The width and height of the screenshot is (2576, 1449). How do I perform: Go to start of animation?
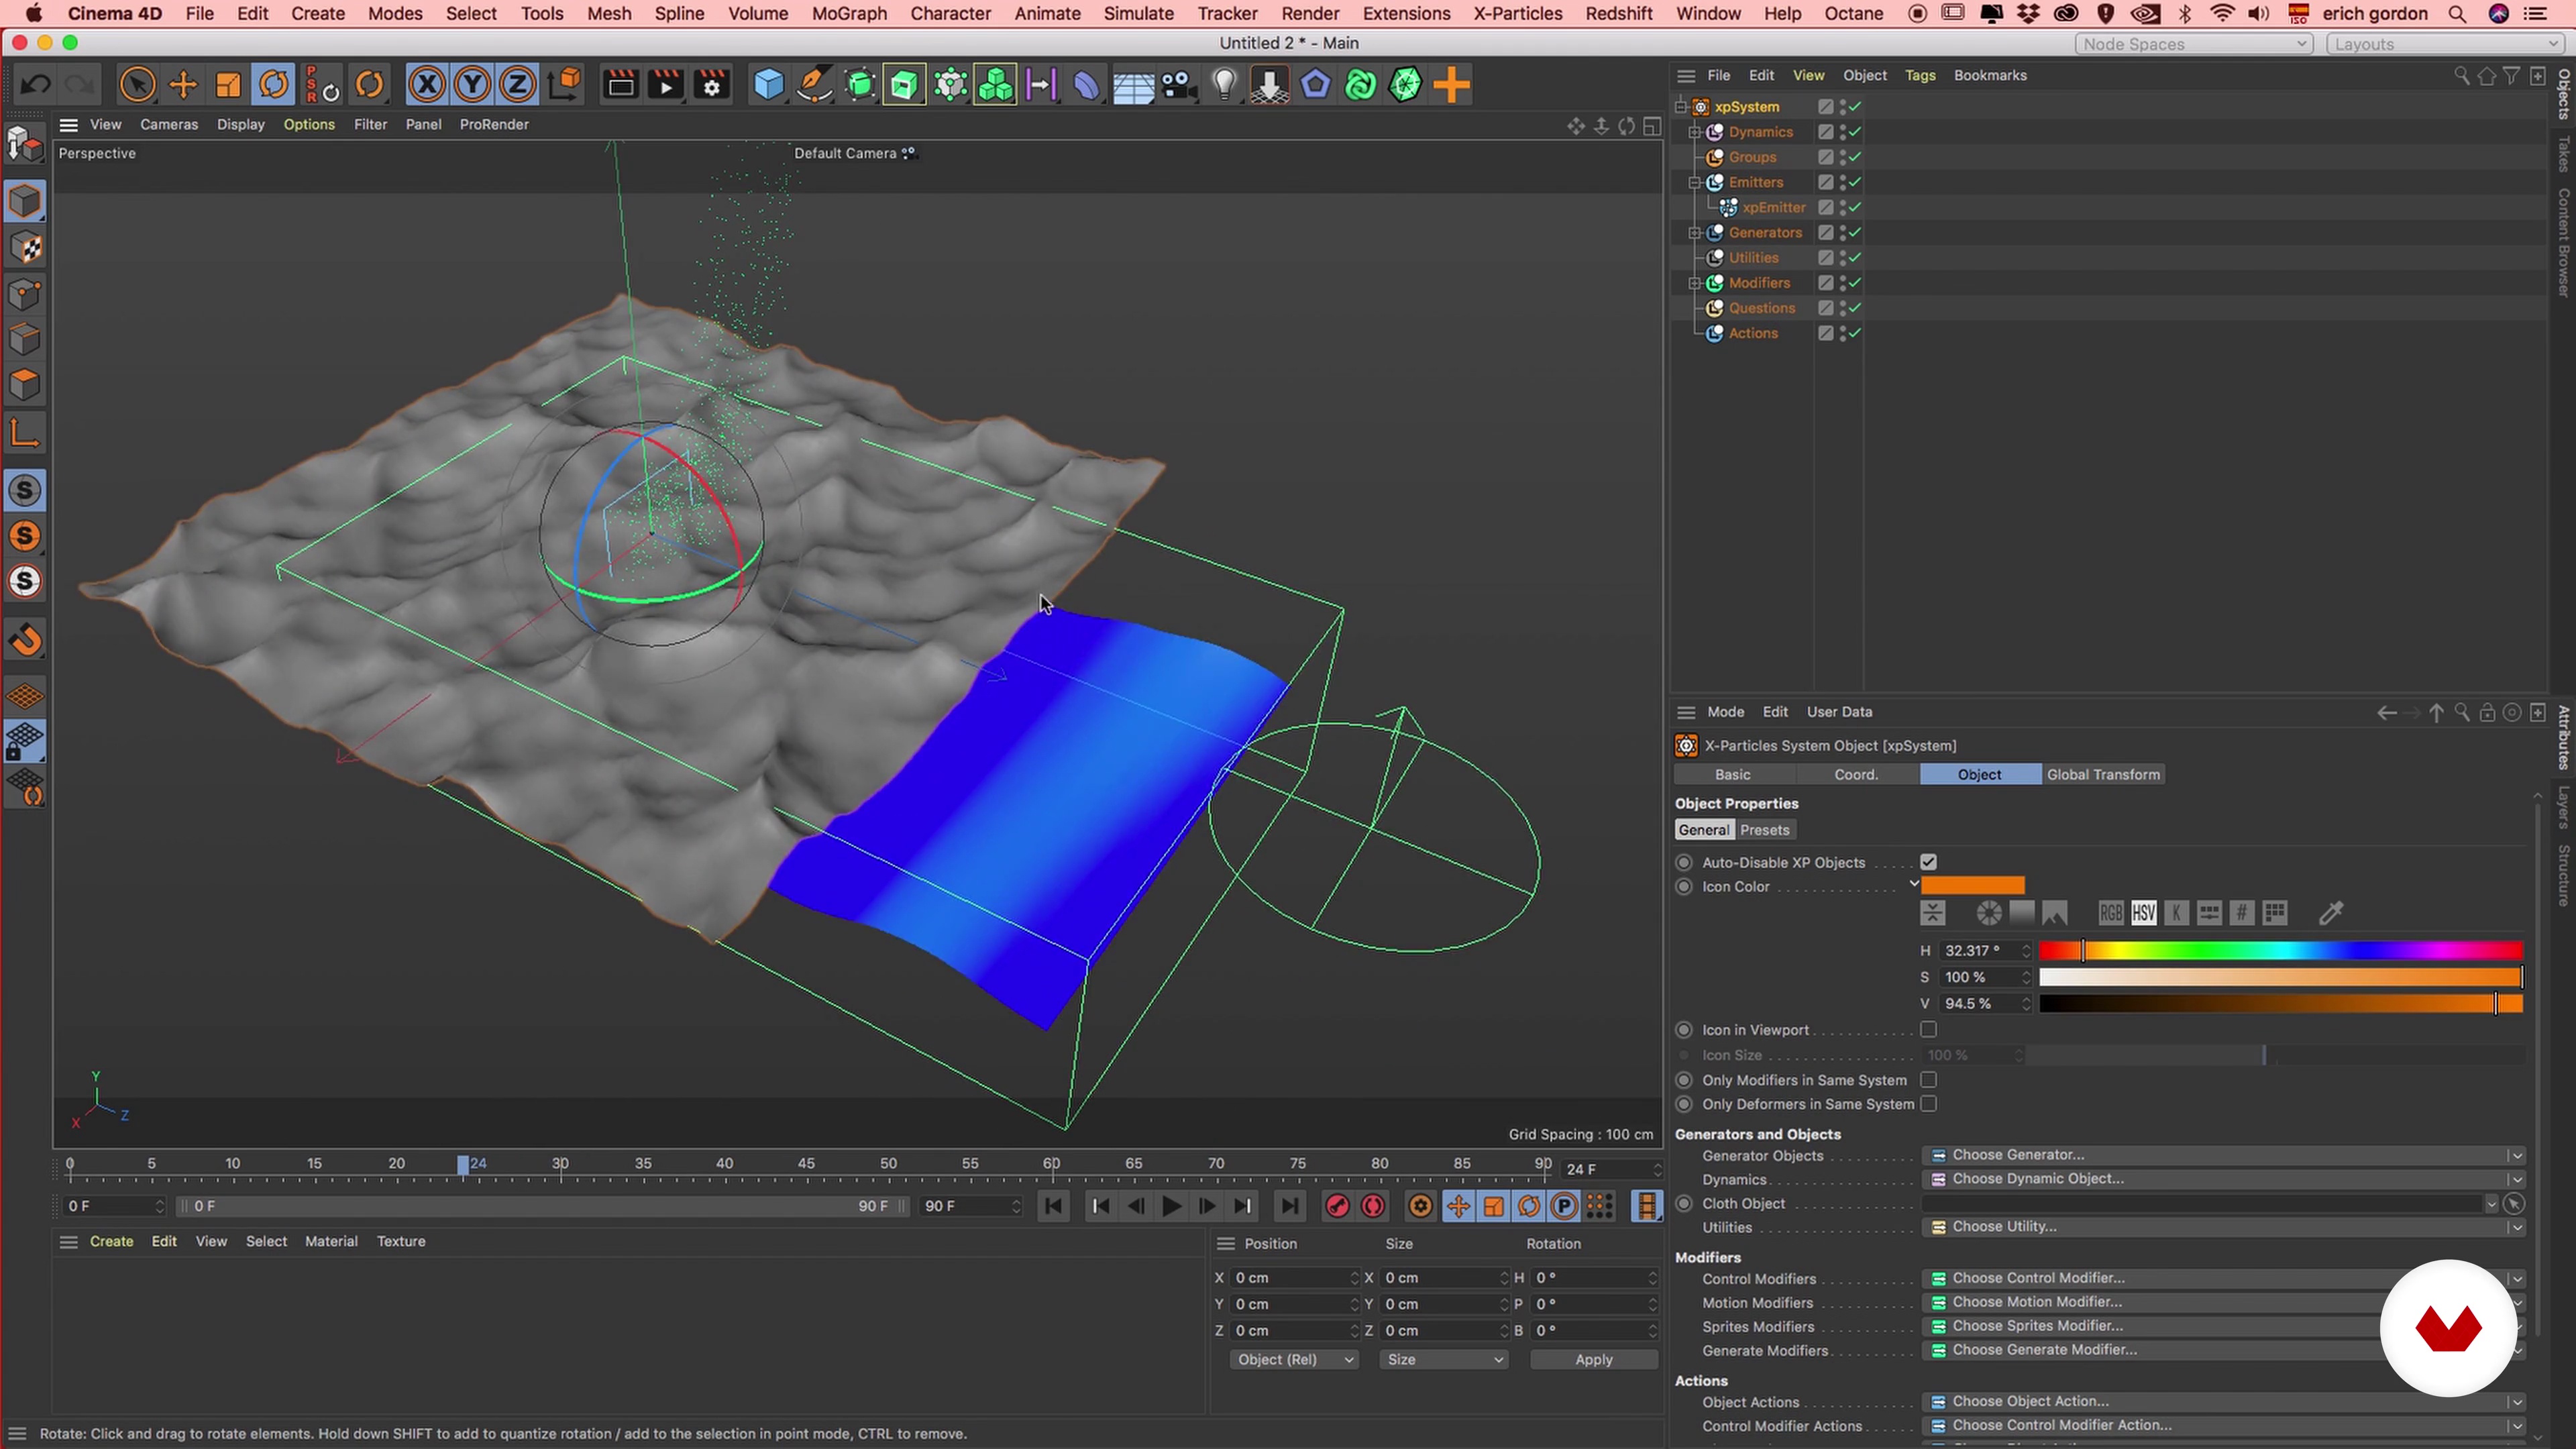pos(1053,1206)
